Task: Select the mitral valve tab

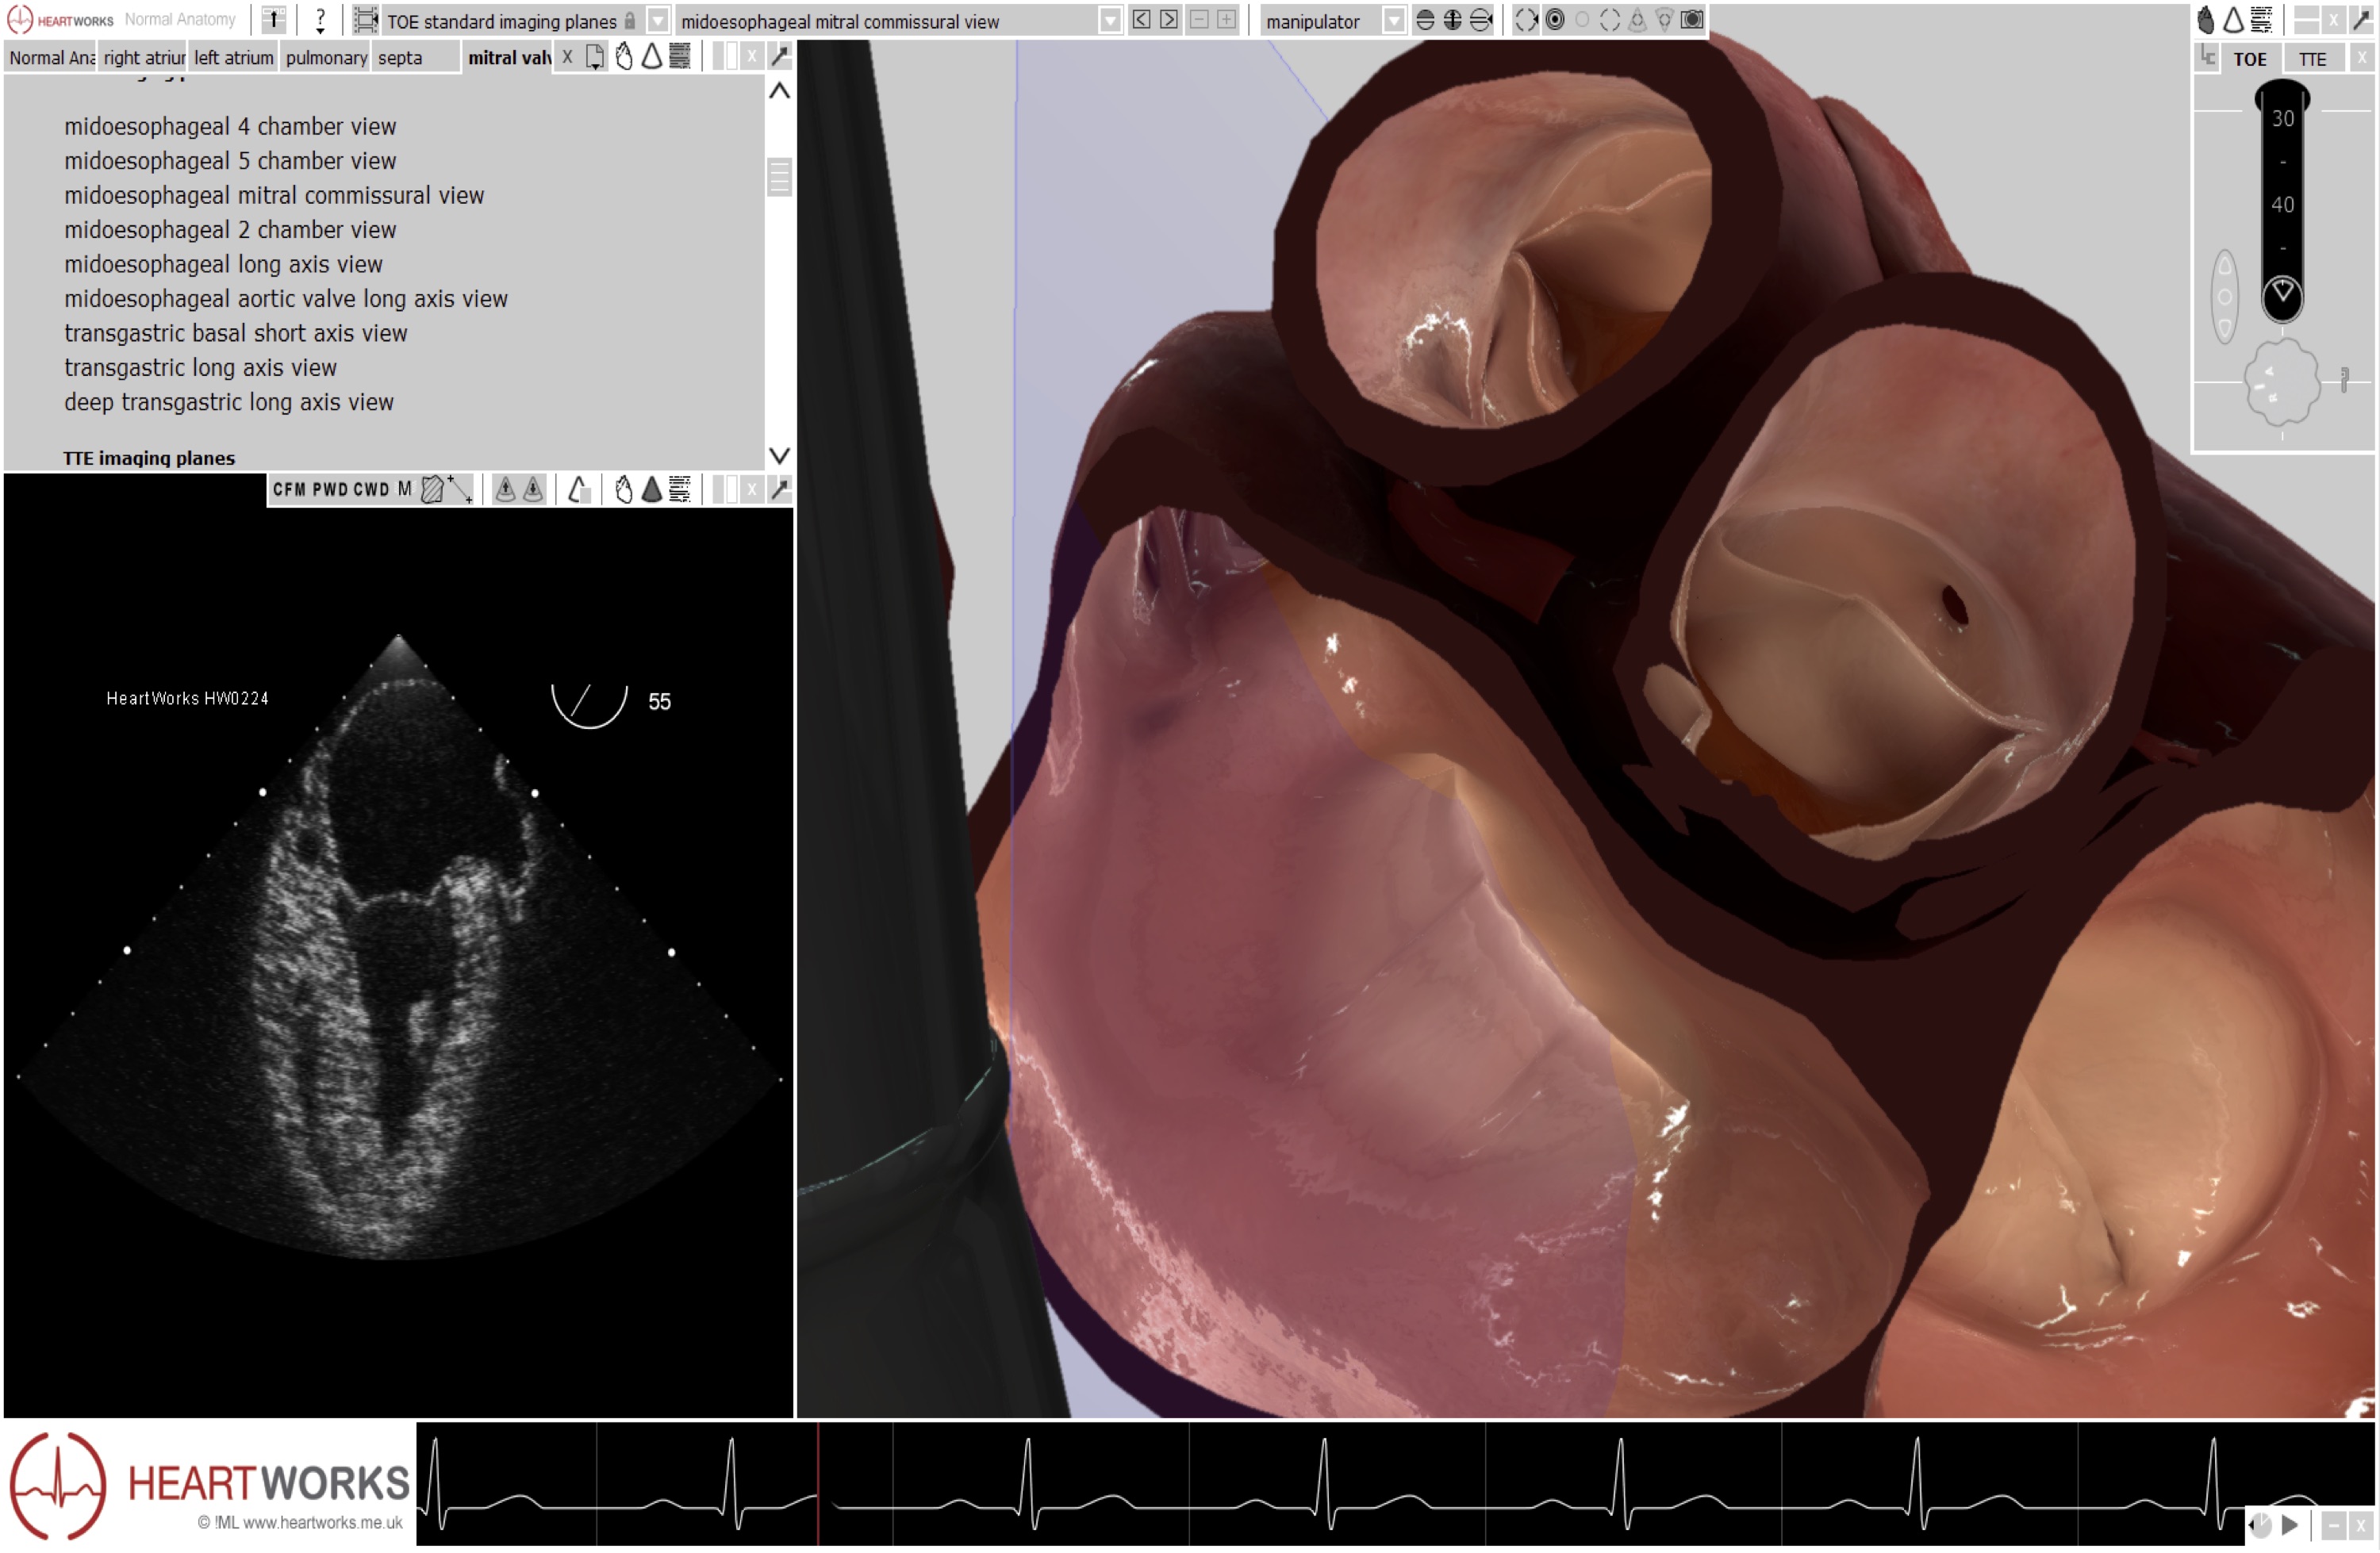Action: pyautogui.click(x=508, y=58)
